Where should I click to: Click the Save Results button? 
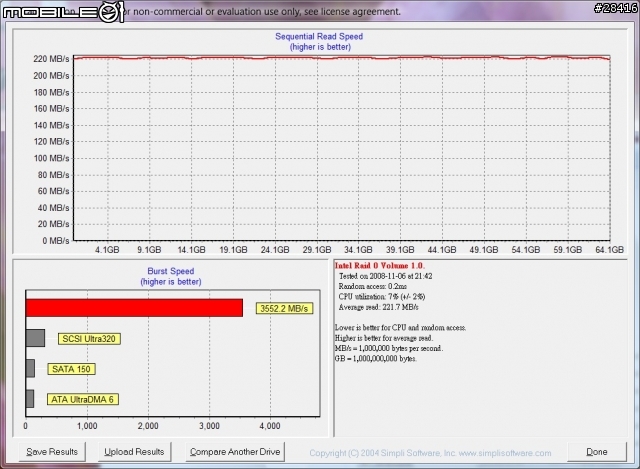click(52, 452)
